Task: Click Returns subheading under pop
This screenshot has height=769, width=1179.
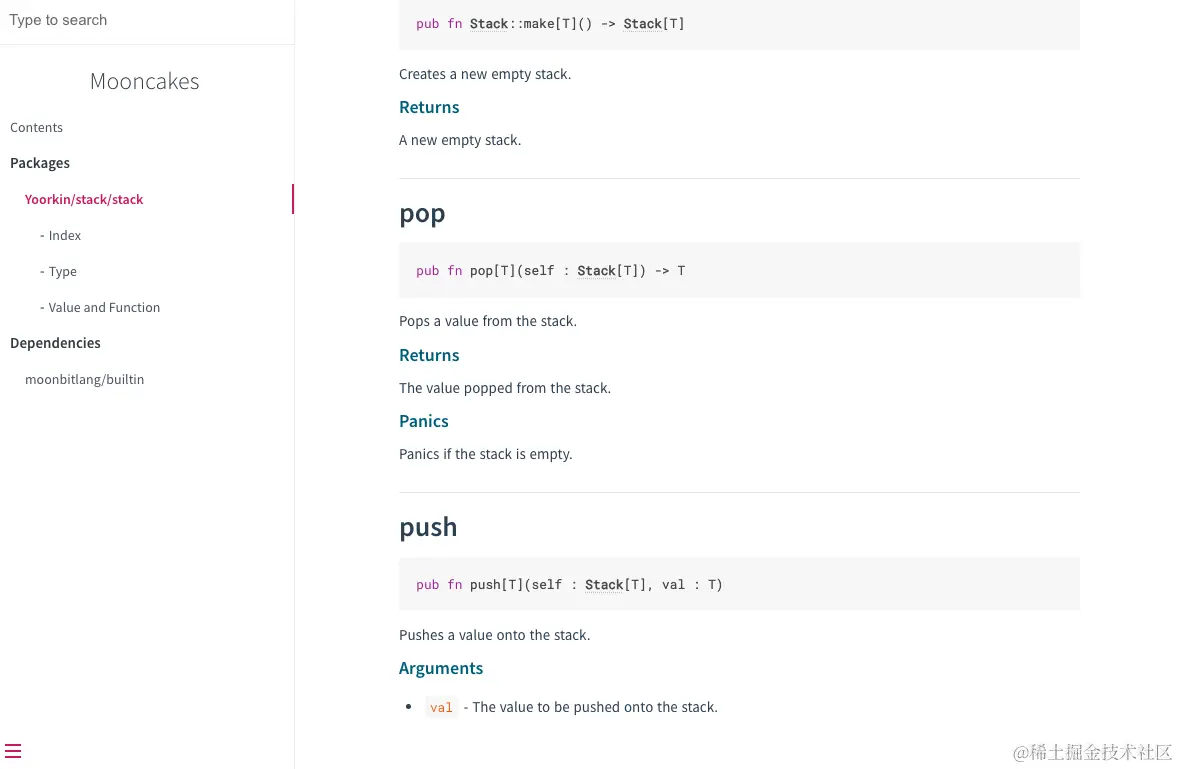Action: [x=429, y=355]
